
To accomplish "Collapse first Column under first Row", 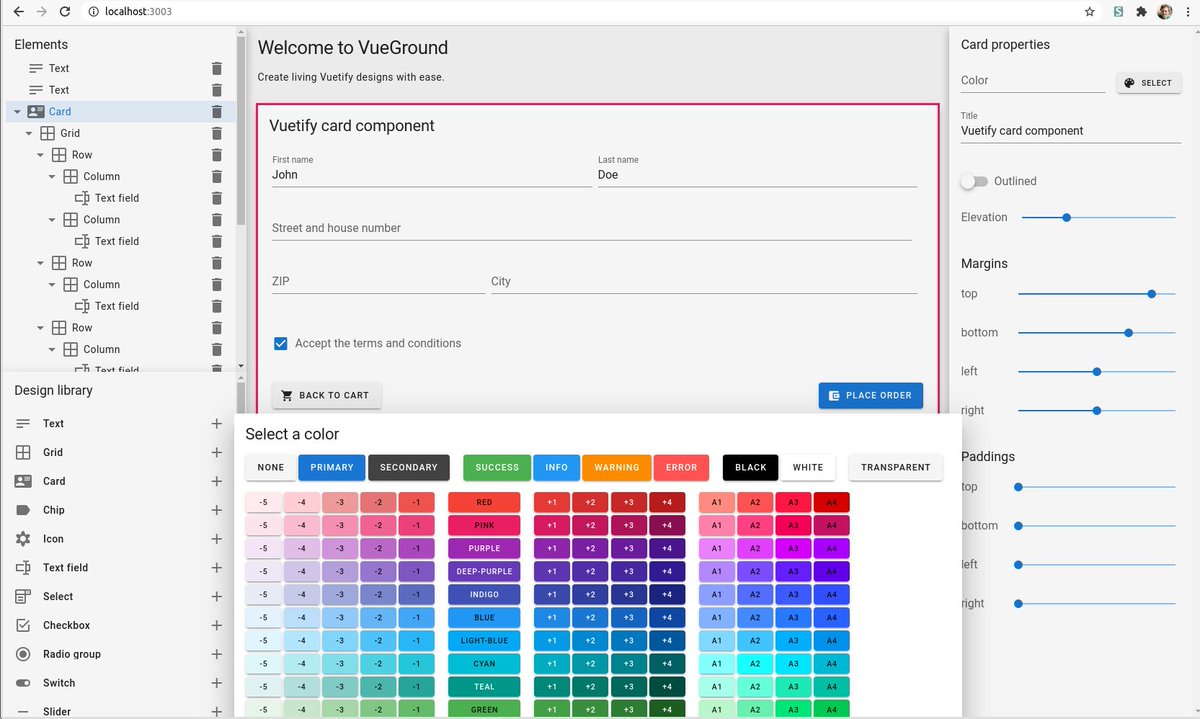I will pyautogui.click(x=52, y=176).
